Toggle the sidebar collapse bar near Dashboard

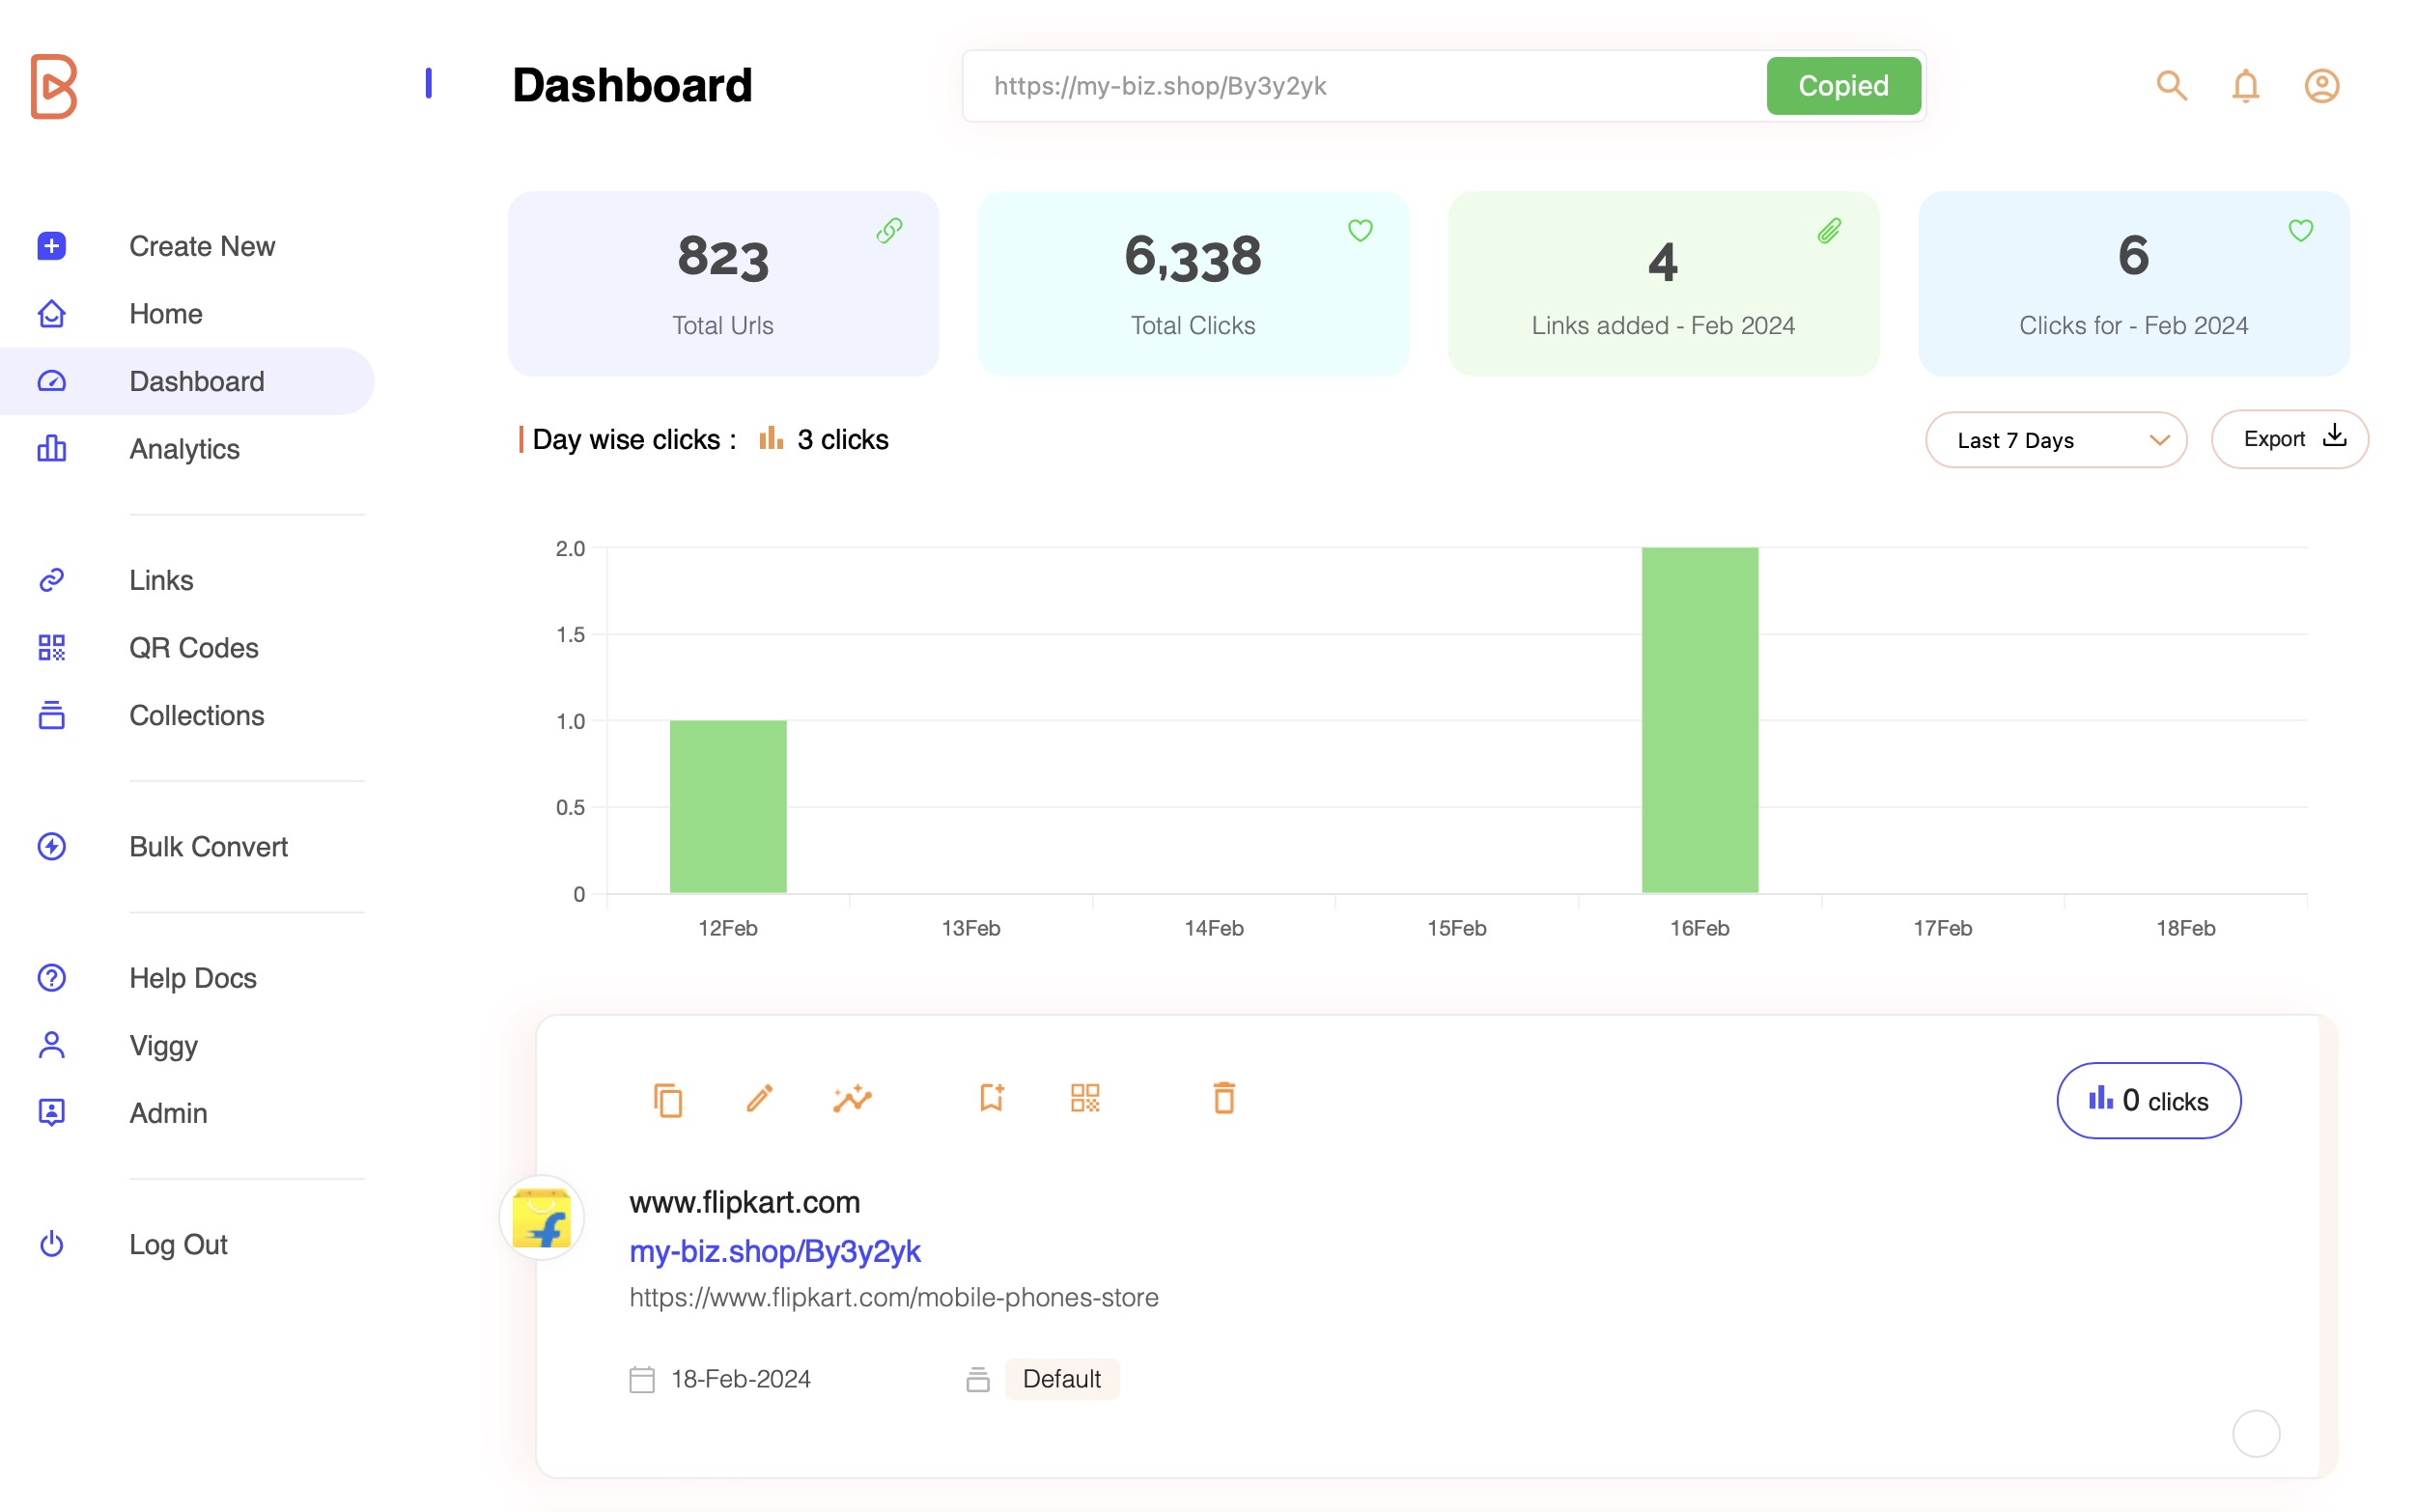[x=429, y=83]
